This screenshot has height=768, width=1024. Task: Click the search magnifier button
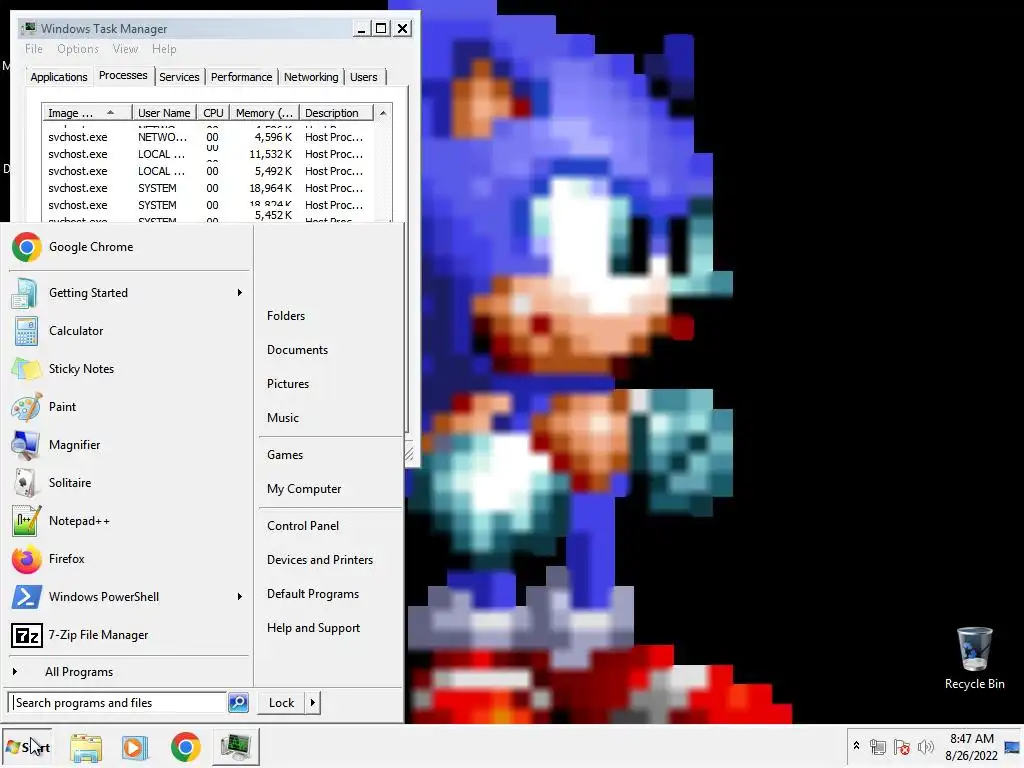pos(238,703)
